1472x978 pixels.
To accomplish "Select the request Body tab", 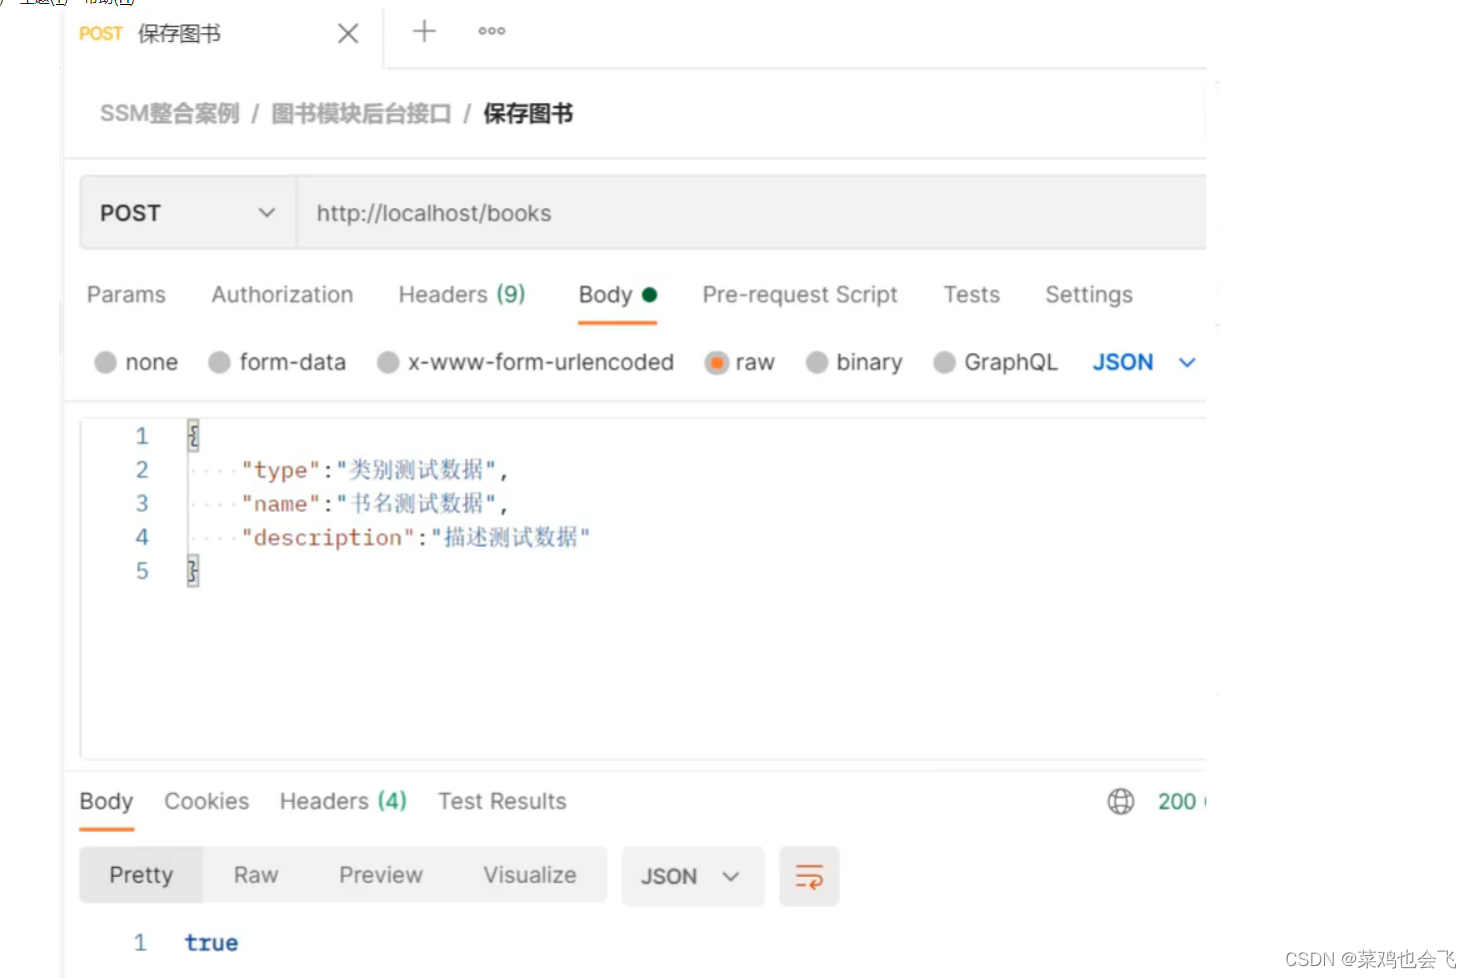I will [617, 295].
